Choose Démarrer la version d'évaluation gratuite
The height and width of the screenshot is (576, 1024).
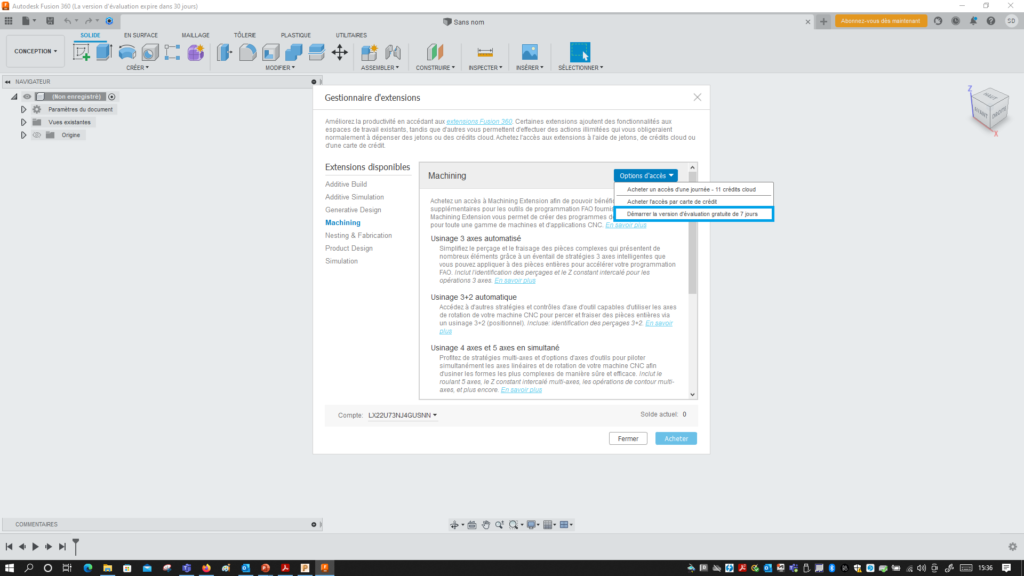point(694,214)
